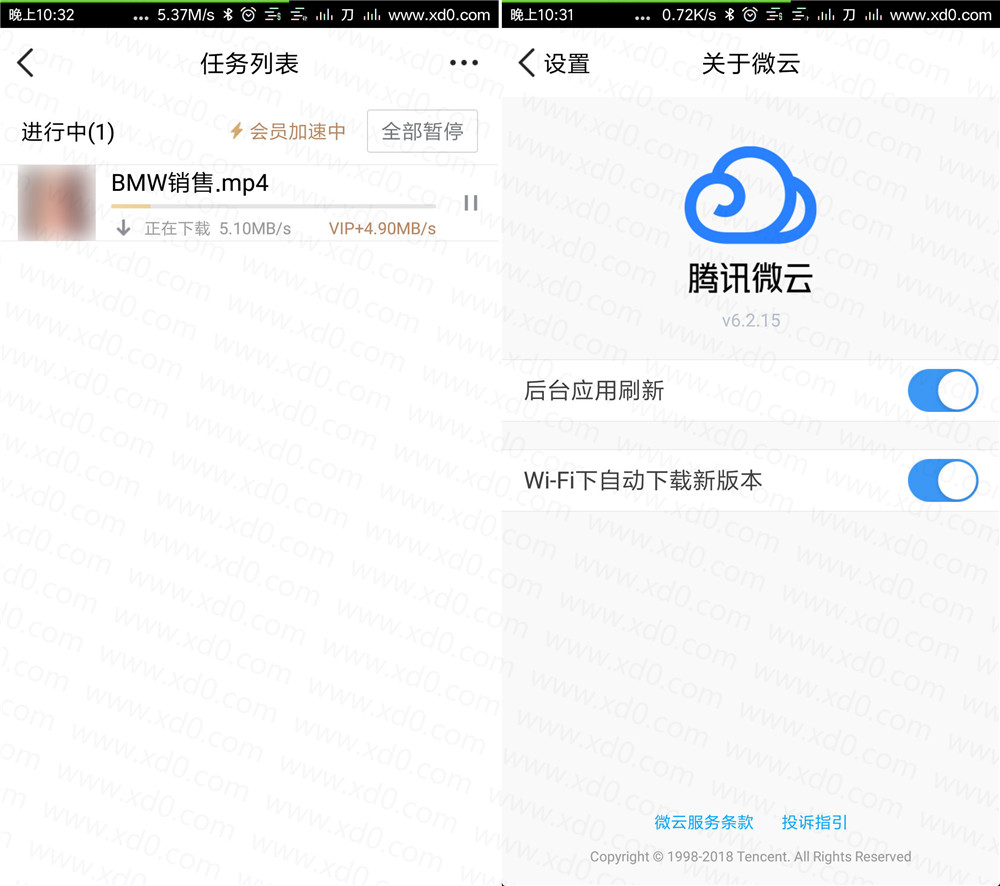Tap the lightning bolt icon beside 会员加速中
The image size is (1000, 886).
click(237, 131)
